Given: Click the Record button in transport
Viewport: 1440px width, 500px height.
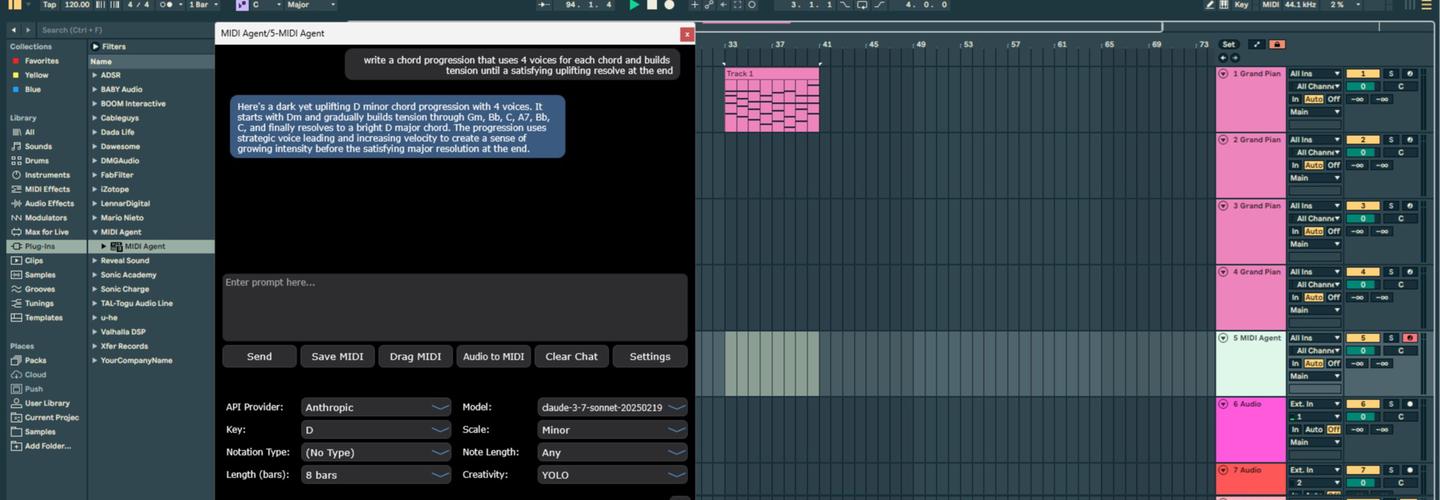Looking at the screenshot, I should [x=669, y=5].
